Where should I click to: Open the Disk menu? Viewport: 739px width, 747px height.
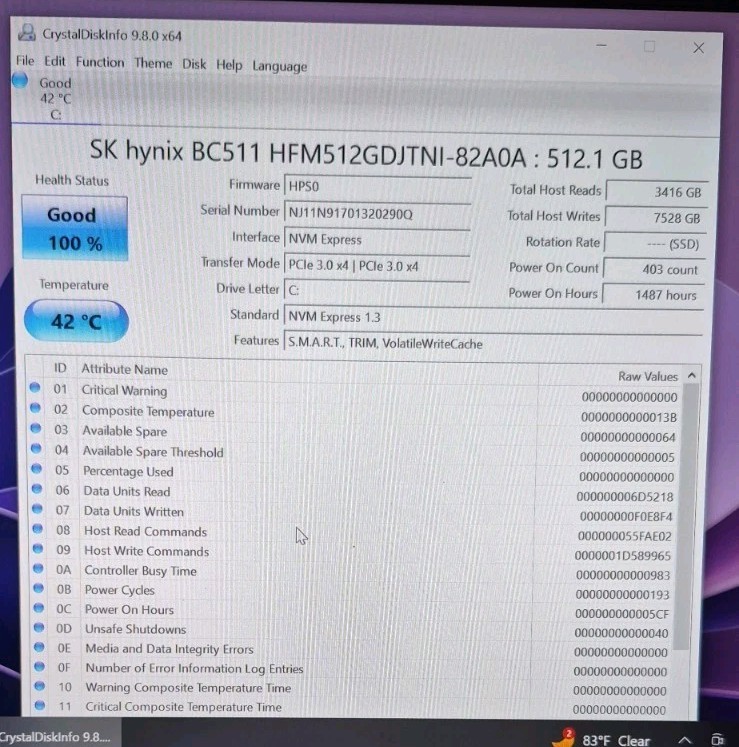[x=194, y=64]
